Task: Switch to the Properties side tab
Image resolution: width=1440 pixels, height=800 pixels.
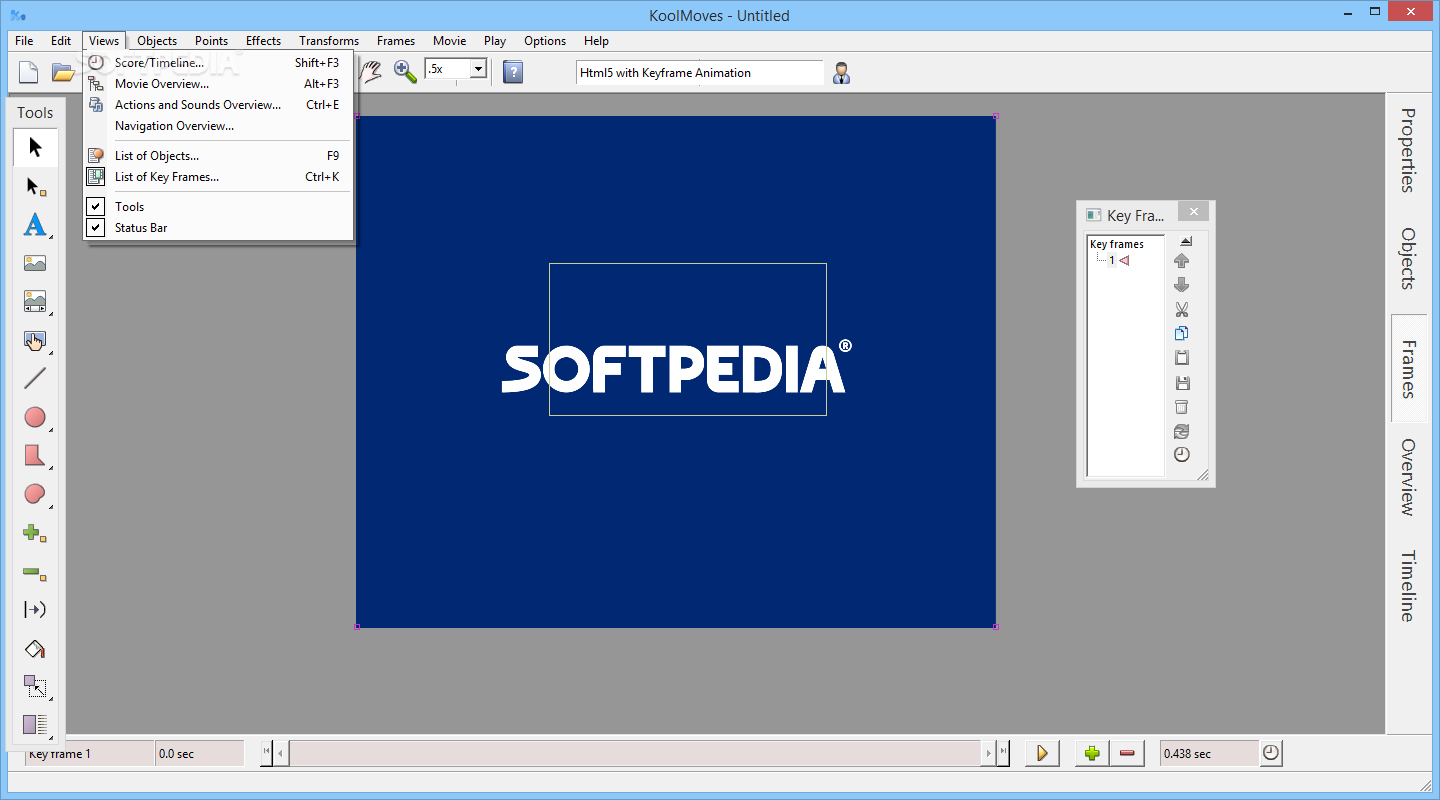Action: tap(1408, 150)
